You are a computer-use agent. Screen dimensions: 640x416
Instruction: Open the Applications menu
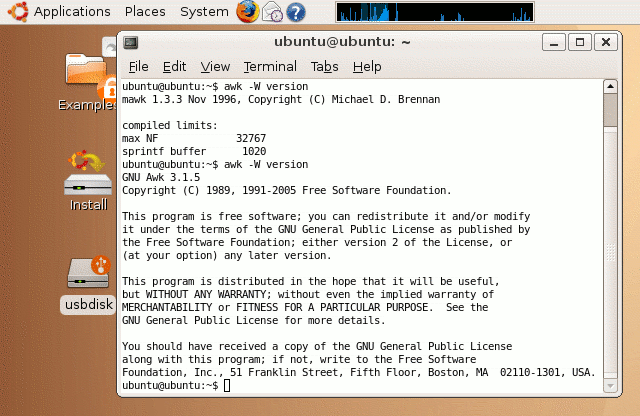tap(71, 12)
